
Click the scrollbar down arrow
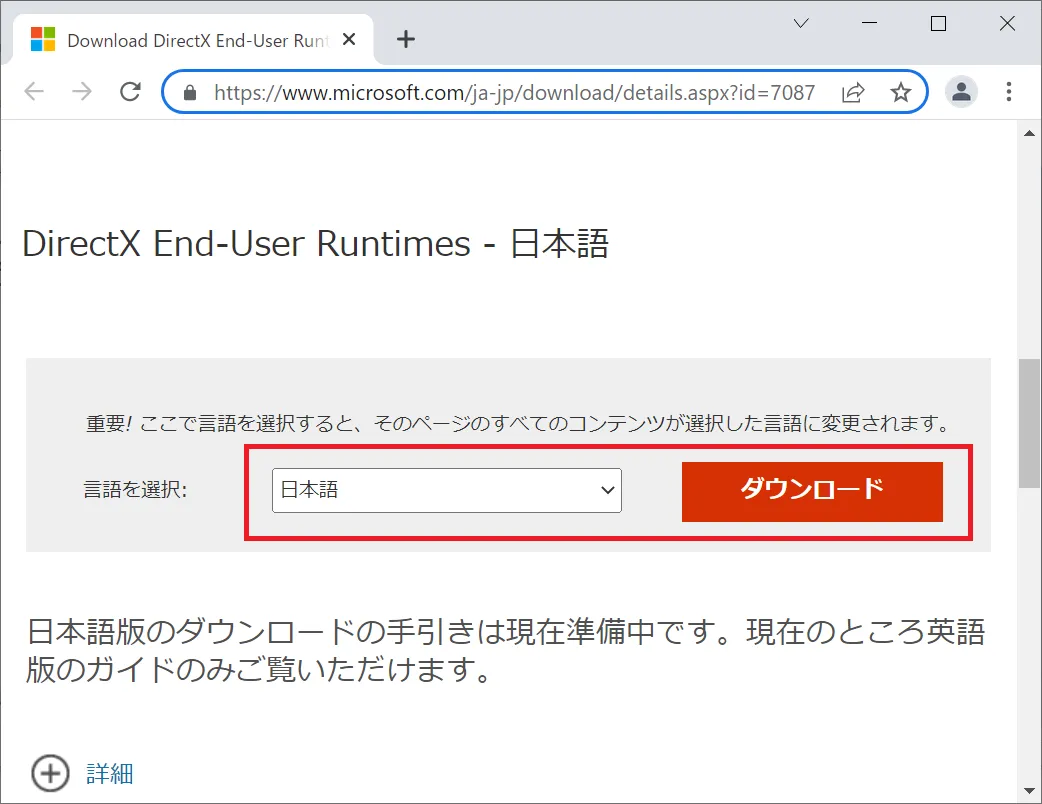[x=1029, y=791]
